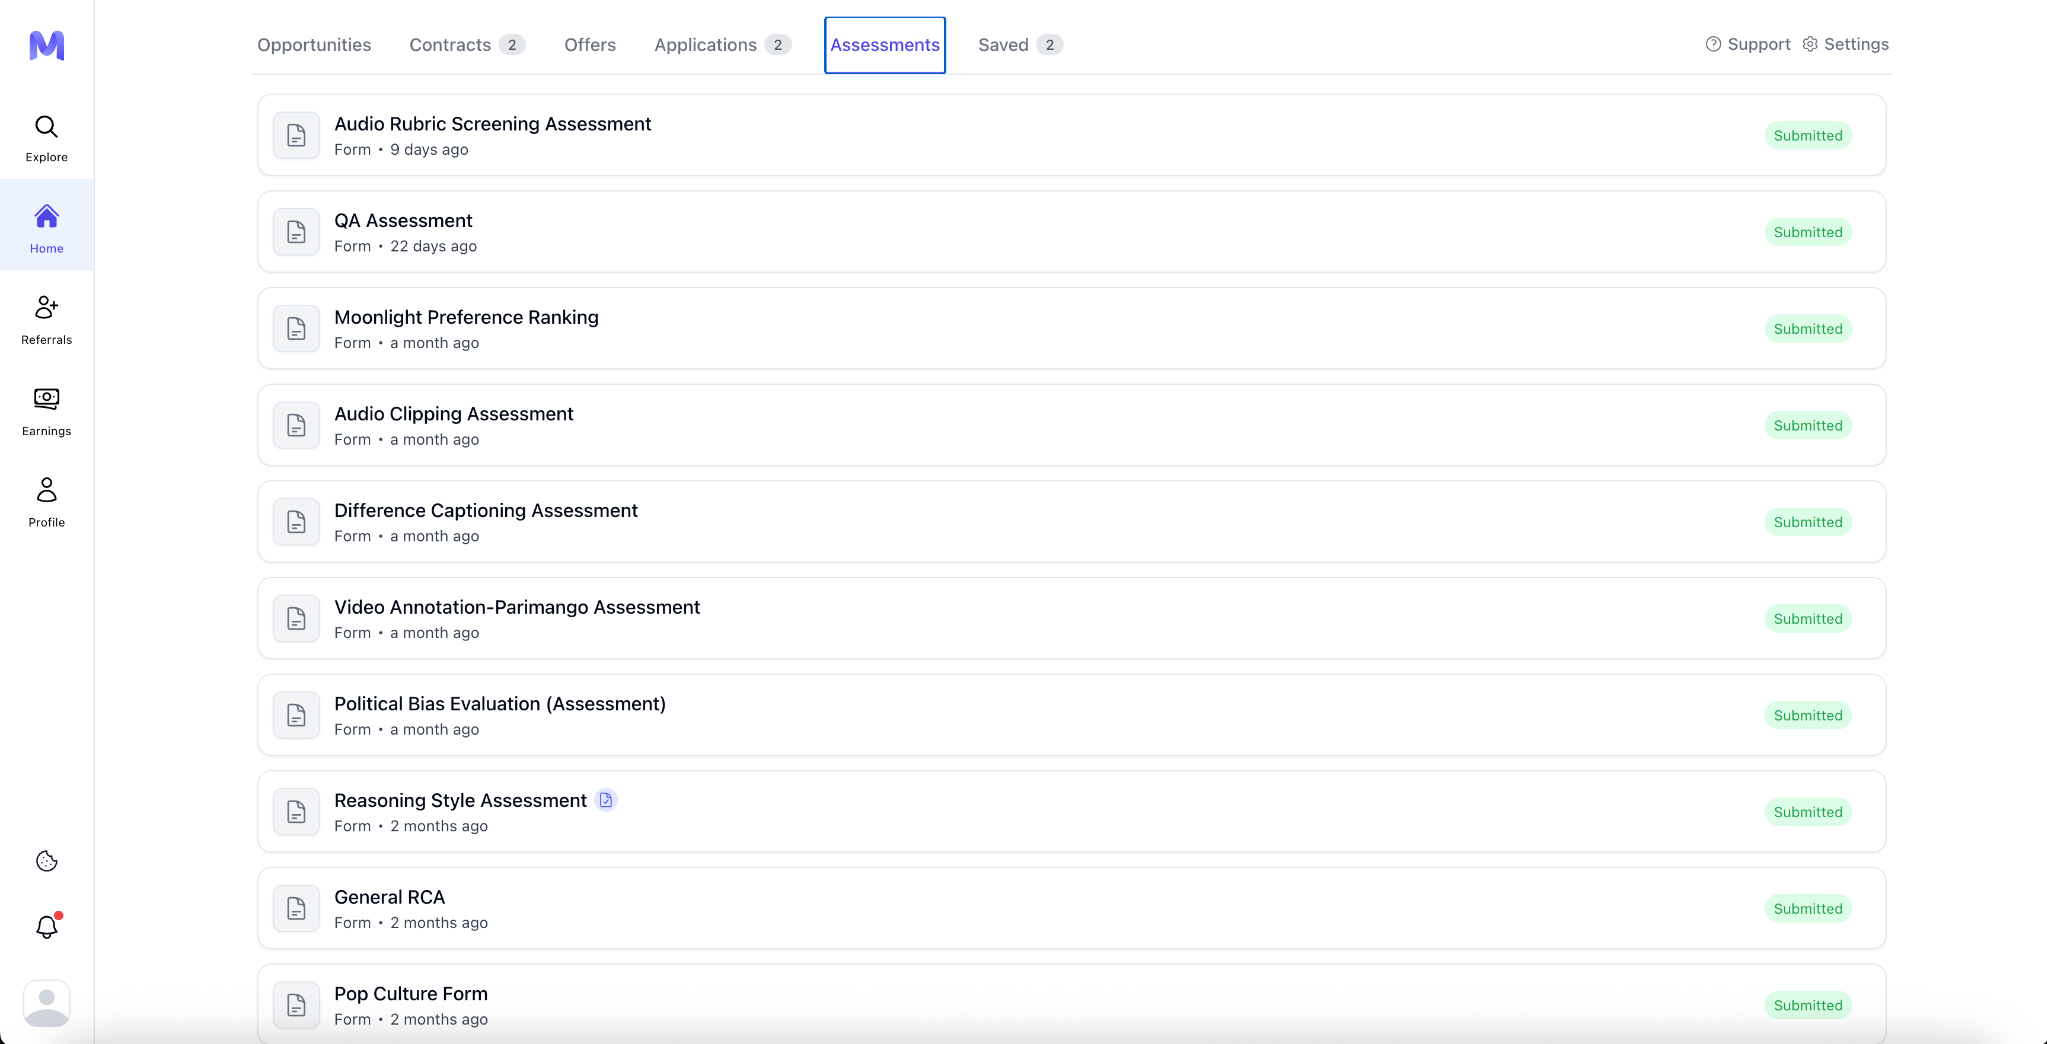Click the Mercor logo at top left
The image size is (2047, 1044).
click(46, 45)
